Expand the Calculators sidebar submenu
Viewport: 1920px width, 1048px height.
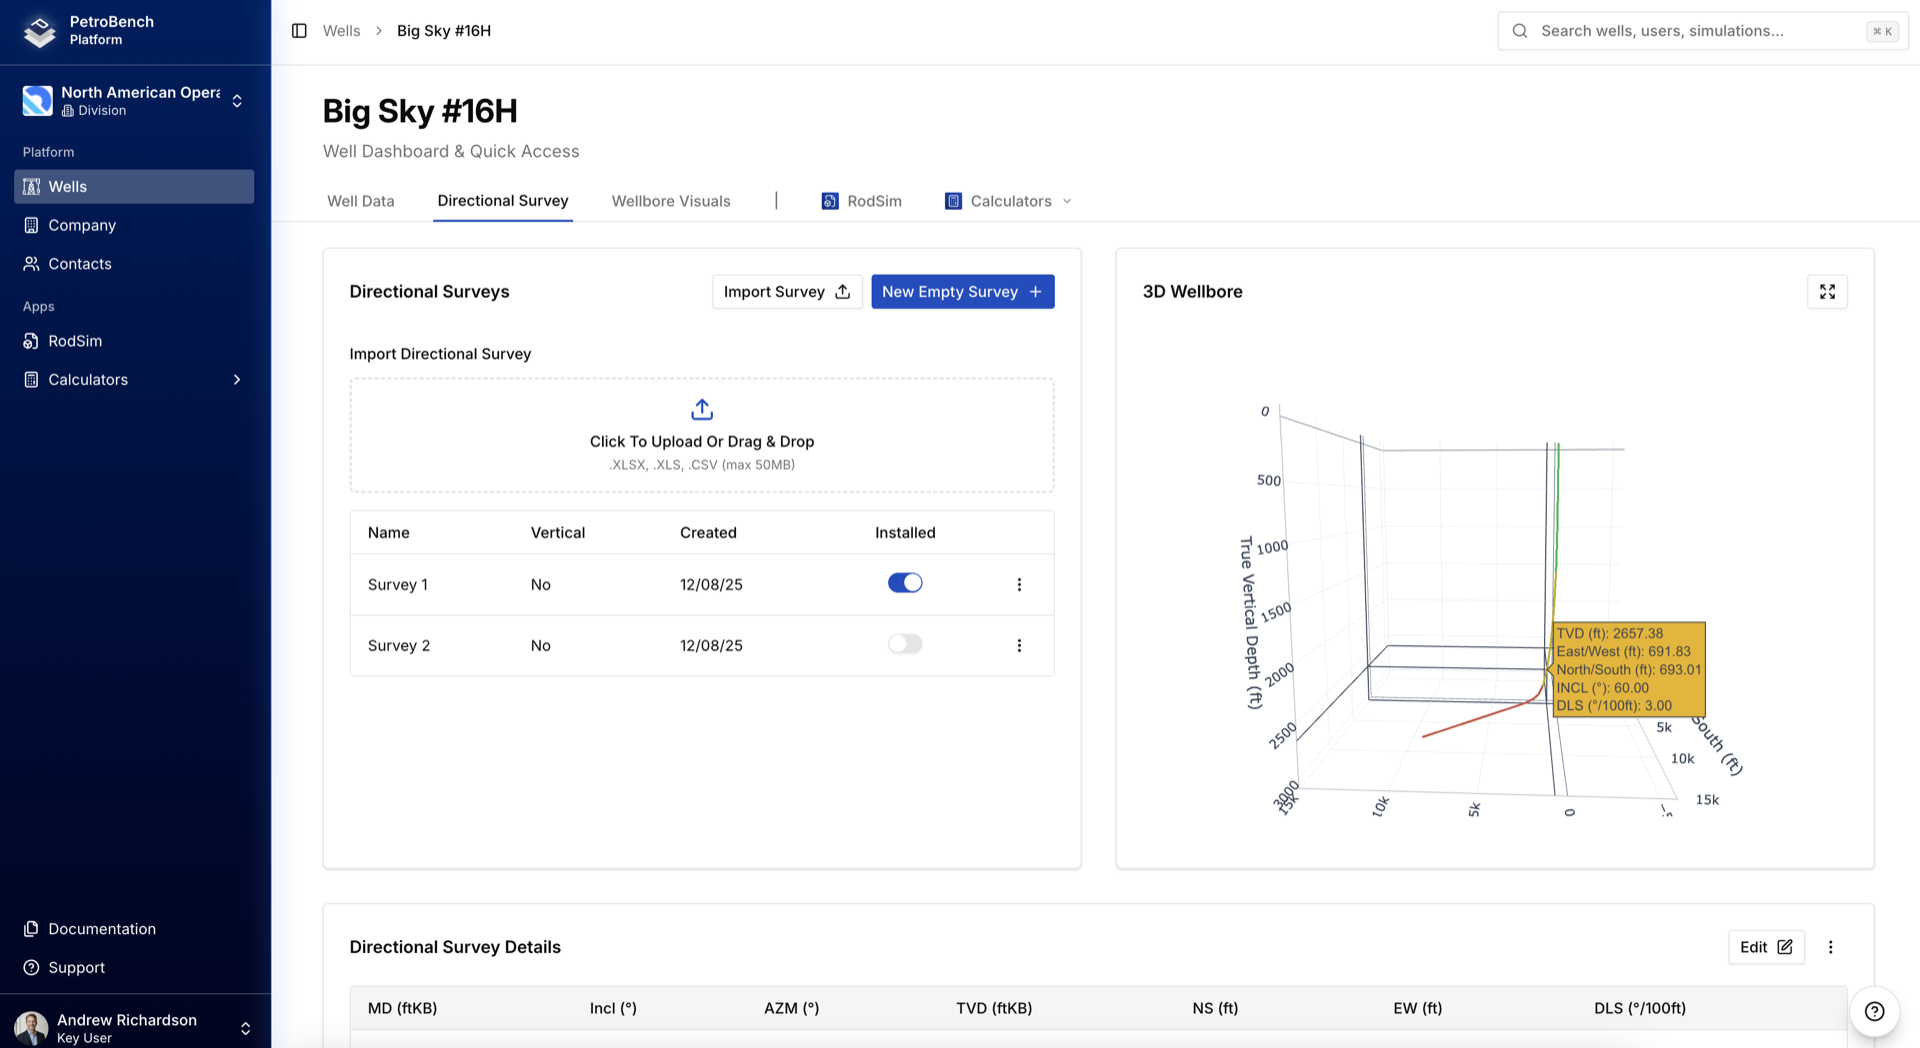point(237,380)
